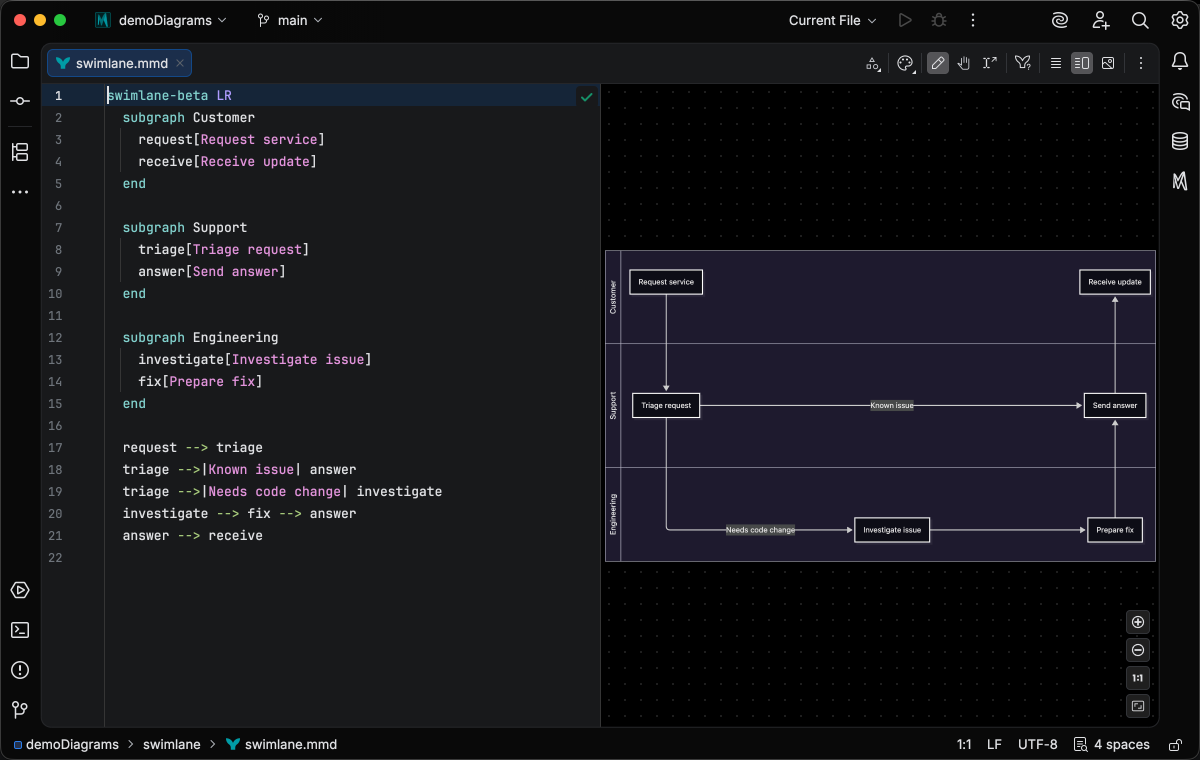
Task: Toggle the pencil edit mode
Action: click(938, 63)
